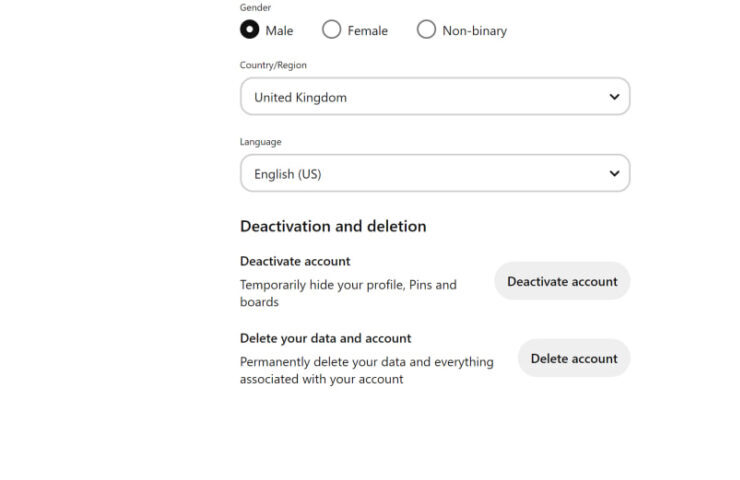This screenshot has height=480, width=740.
Task: Click the Deactivate account button
Action: pyautogui.click(x=562, y=281)
